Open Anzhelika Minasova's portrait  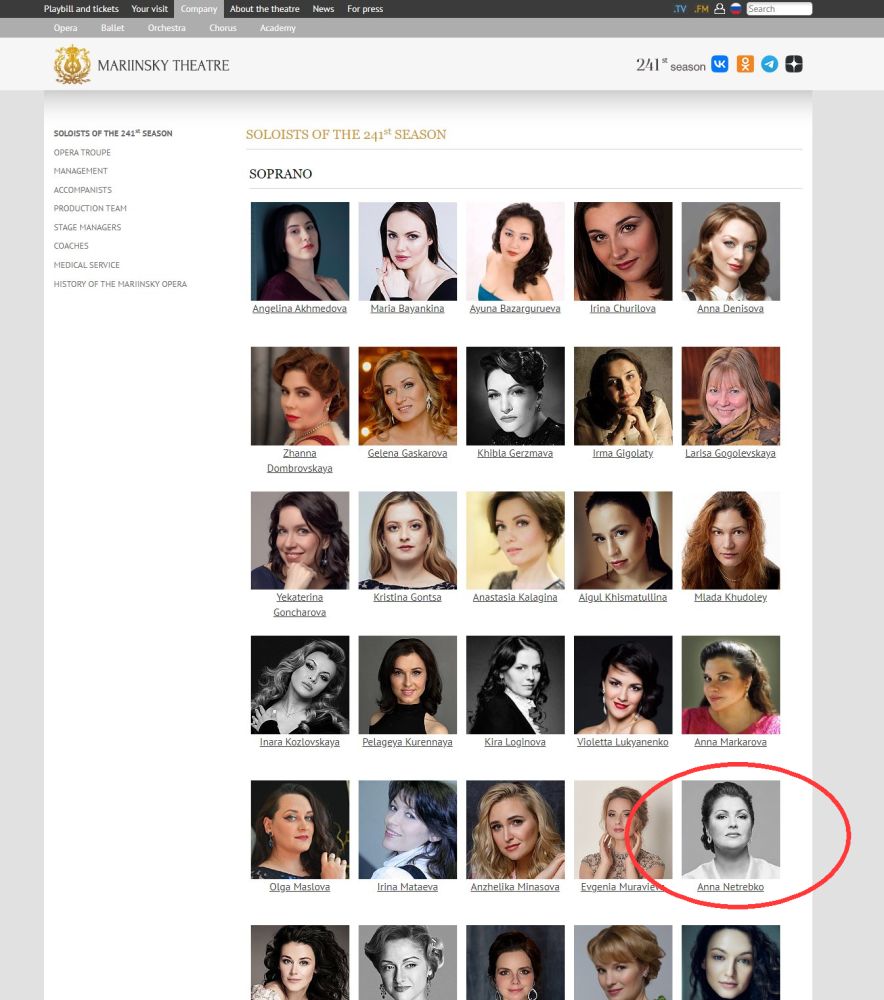[515, 830]
